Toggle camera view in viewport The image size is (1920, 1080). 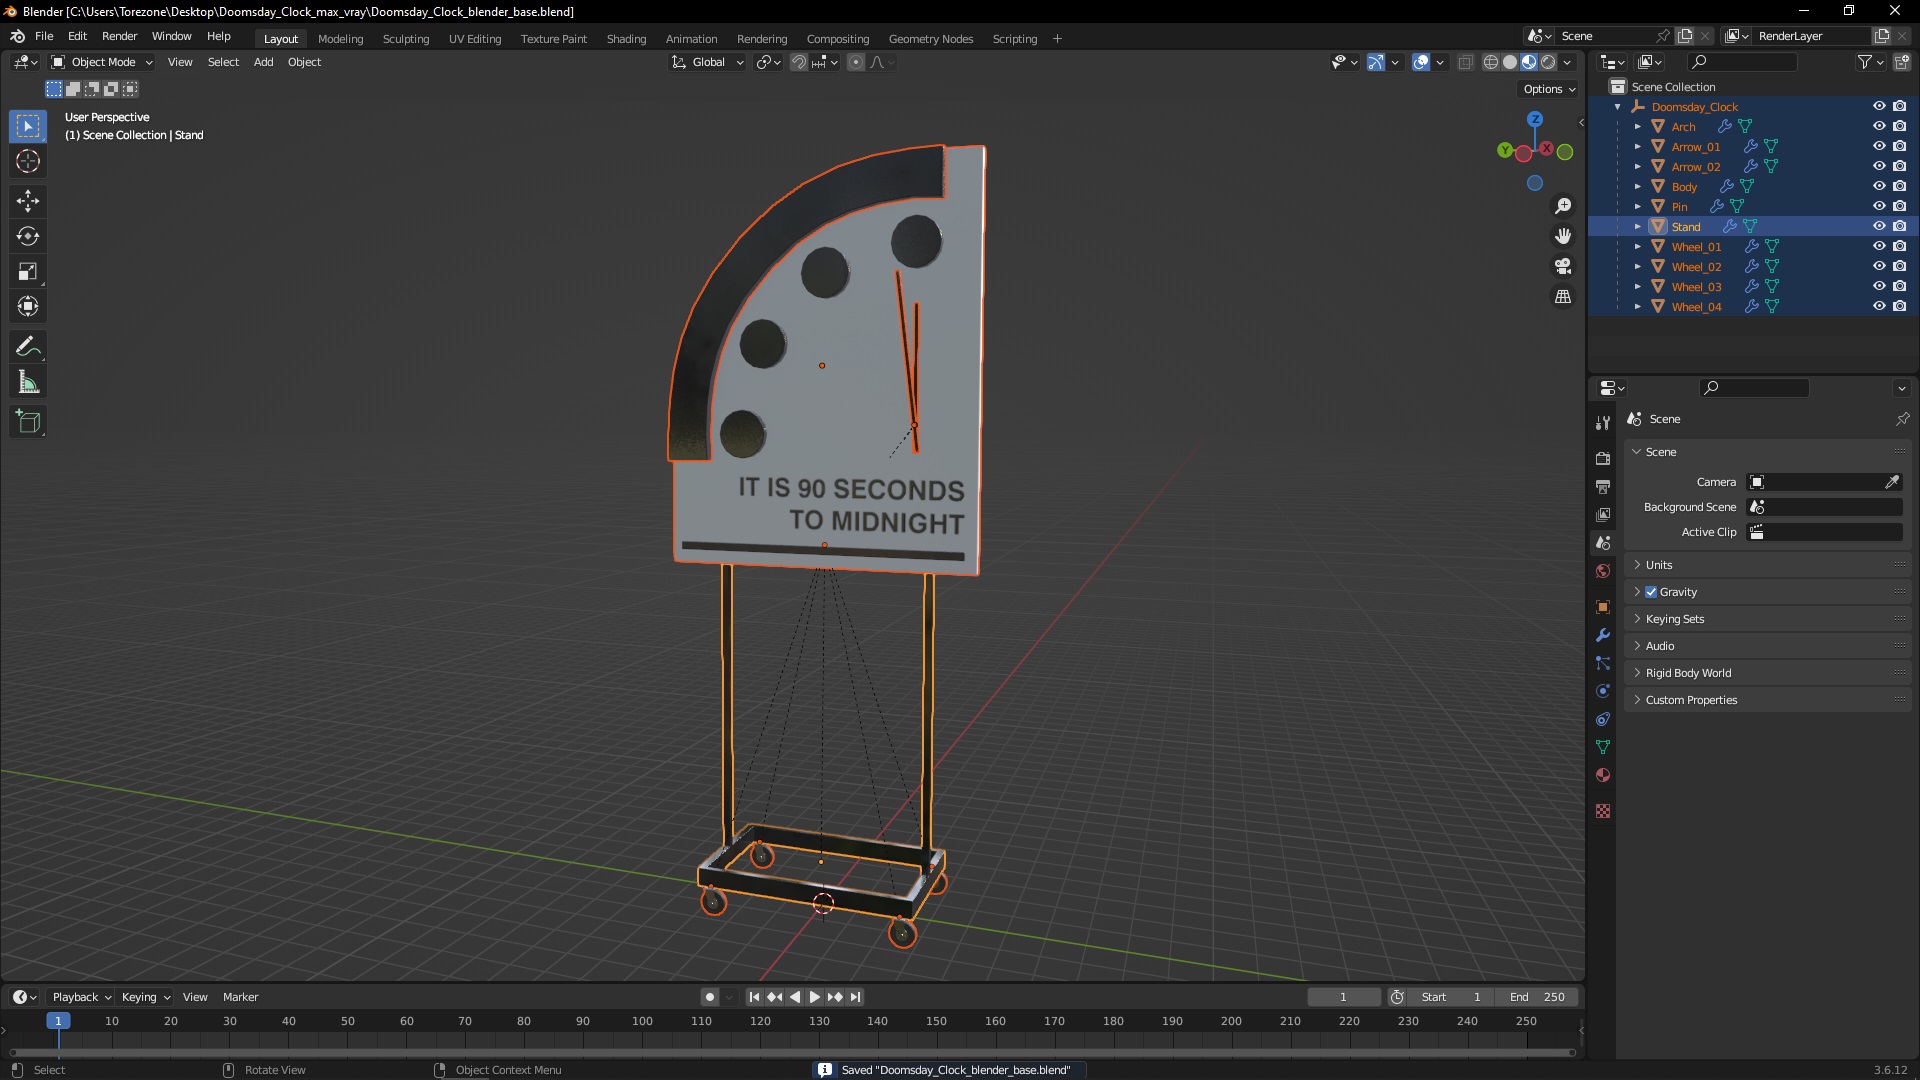click(1563, 267)
